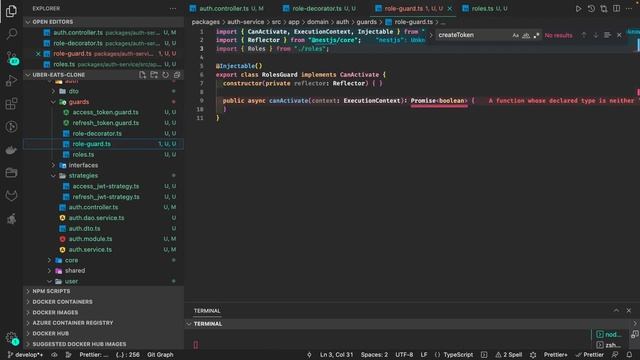Viewport: 640px width, 360px height.
Task: Open editor More Actions ellipsis
Action: 629,9
